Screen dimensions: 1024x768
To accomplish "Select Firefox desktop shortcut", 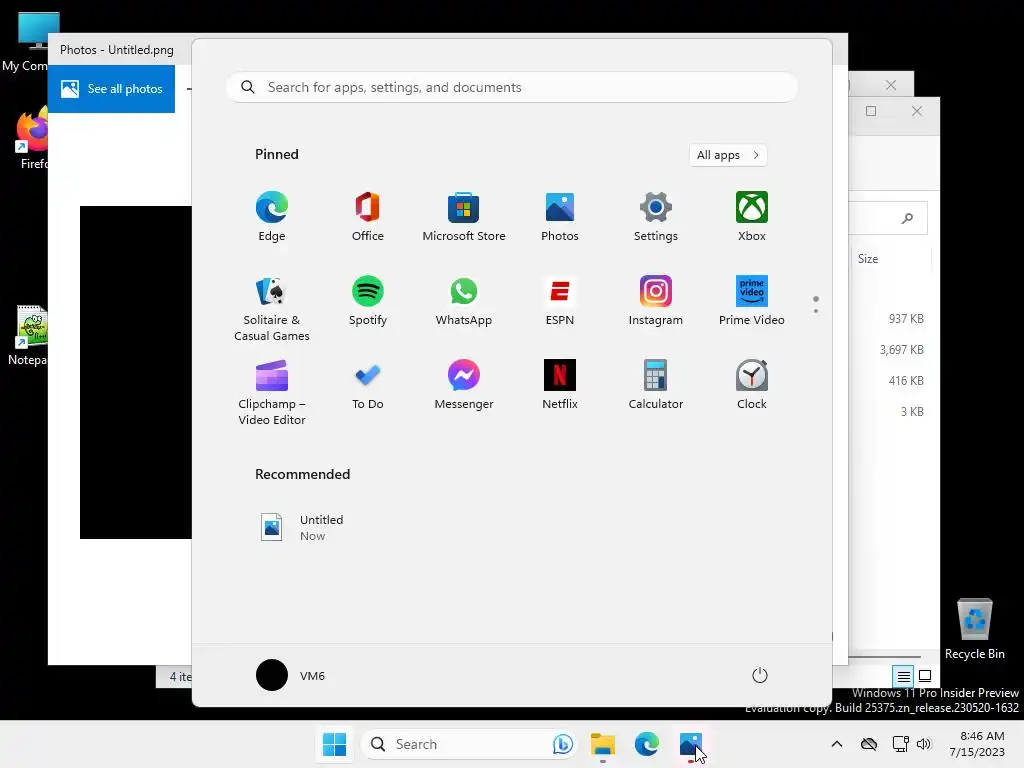I will point(33,140).
